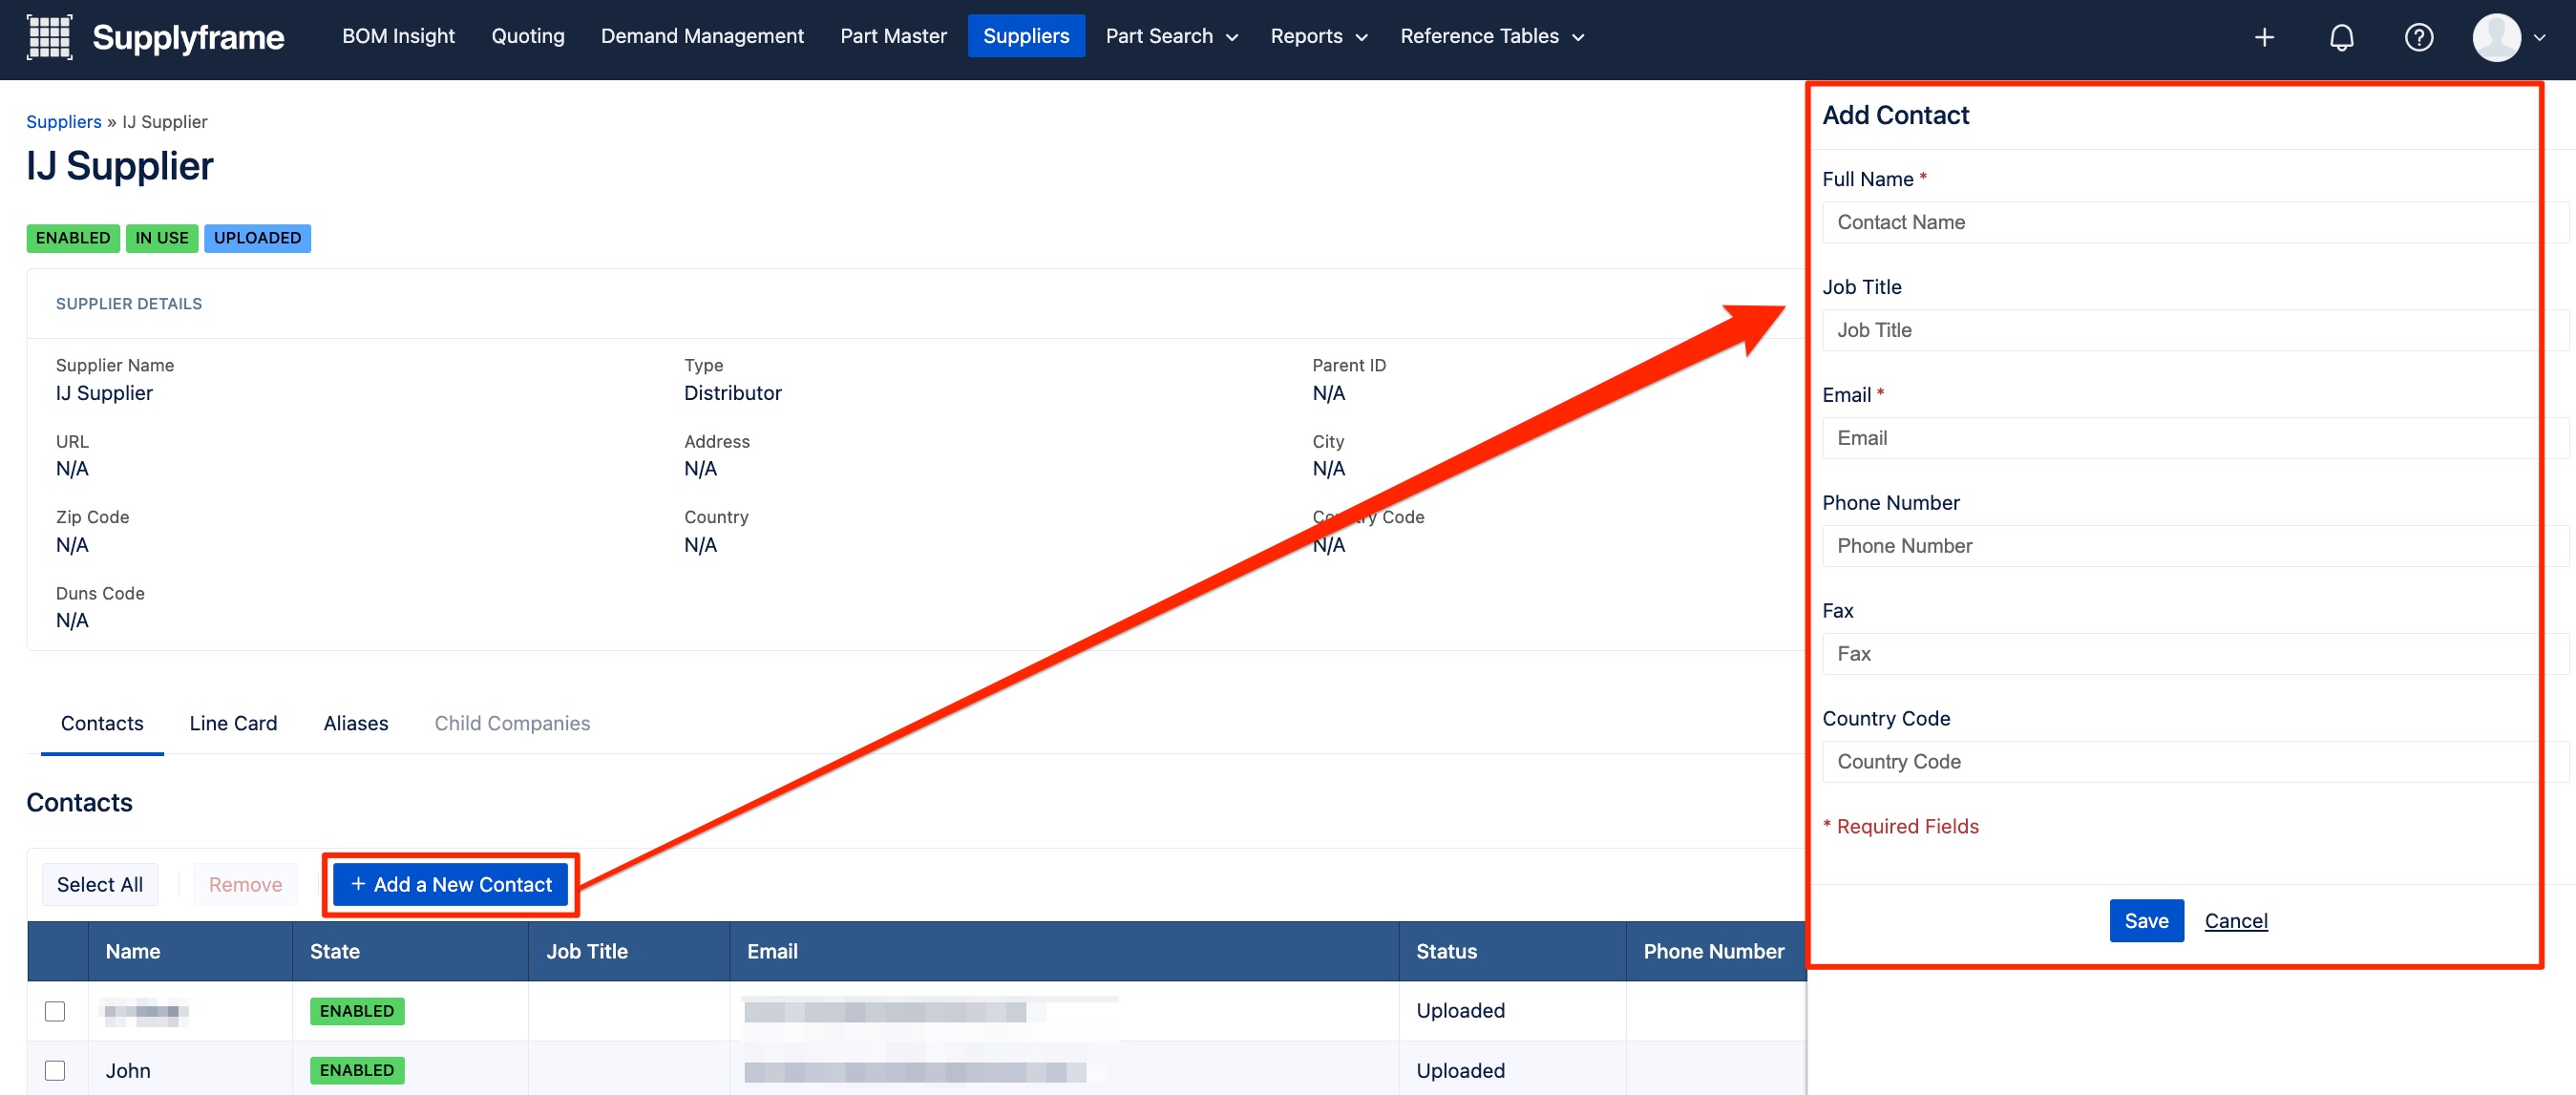
Task: Click Add a New Contact button
Action: (x=450, y=883)
